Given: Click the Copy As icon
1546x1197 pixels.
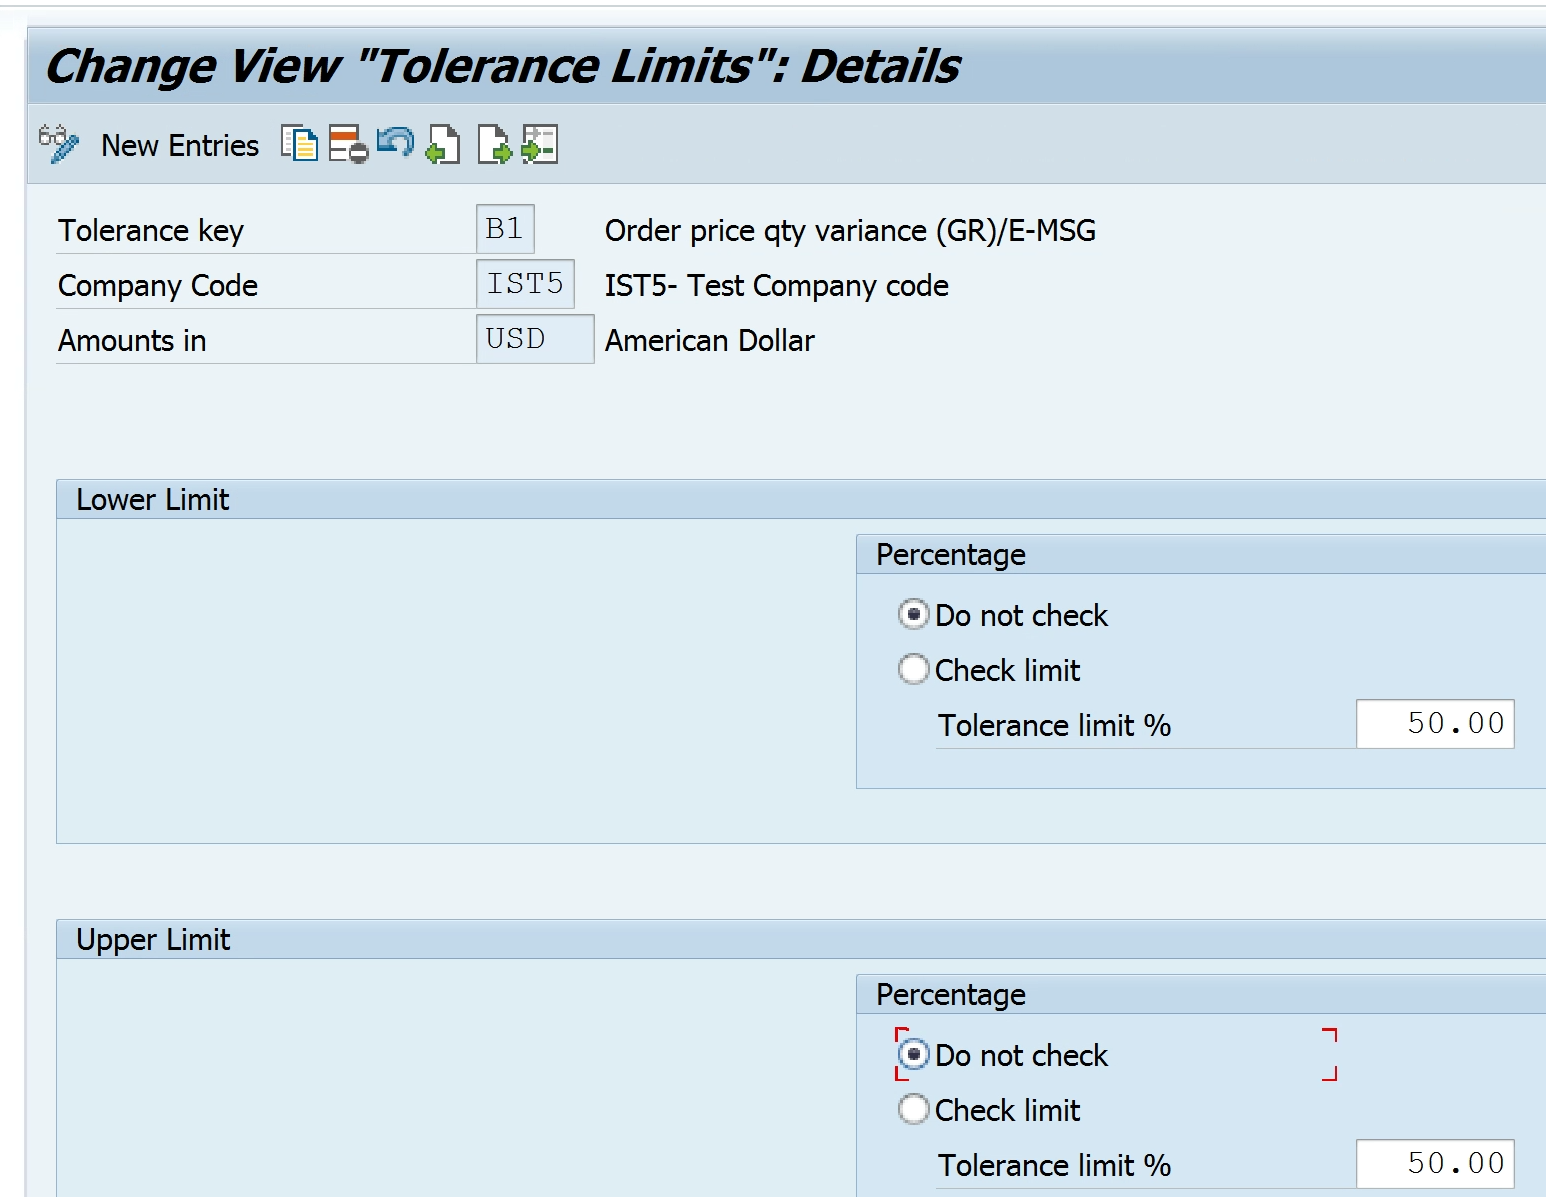Looking at the screenshot, I should 299,144.
